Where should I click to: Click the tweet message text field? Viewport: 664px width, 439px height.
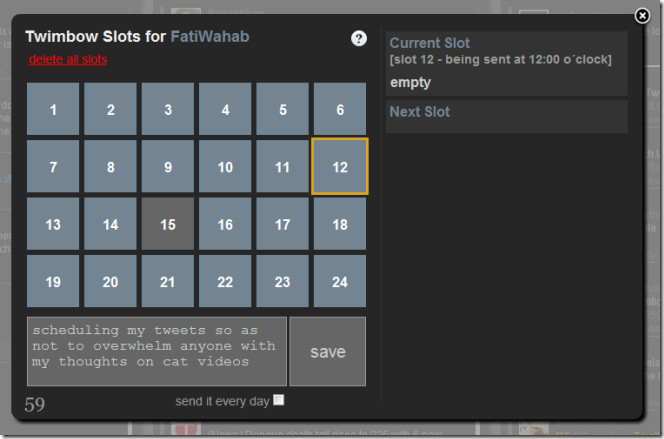point(157,351)
